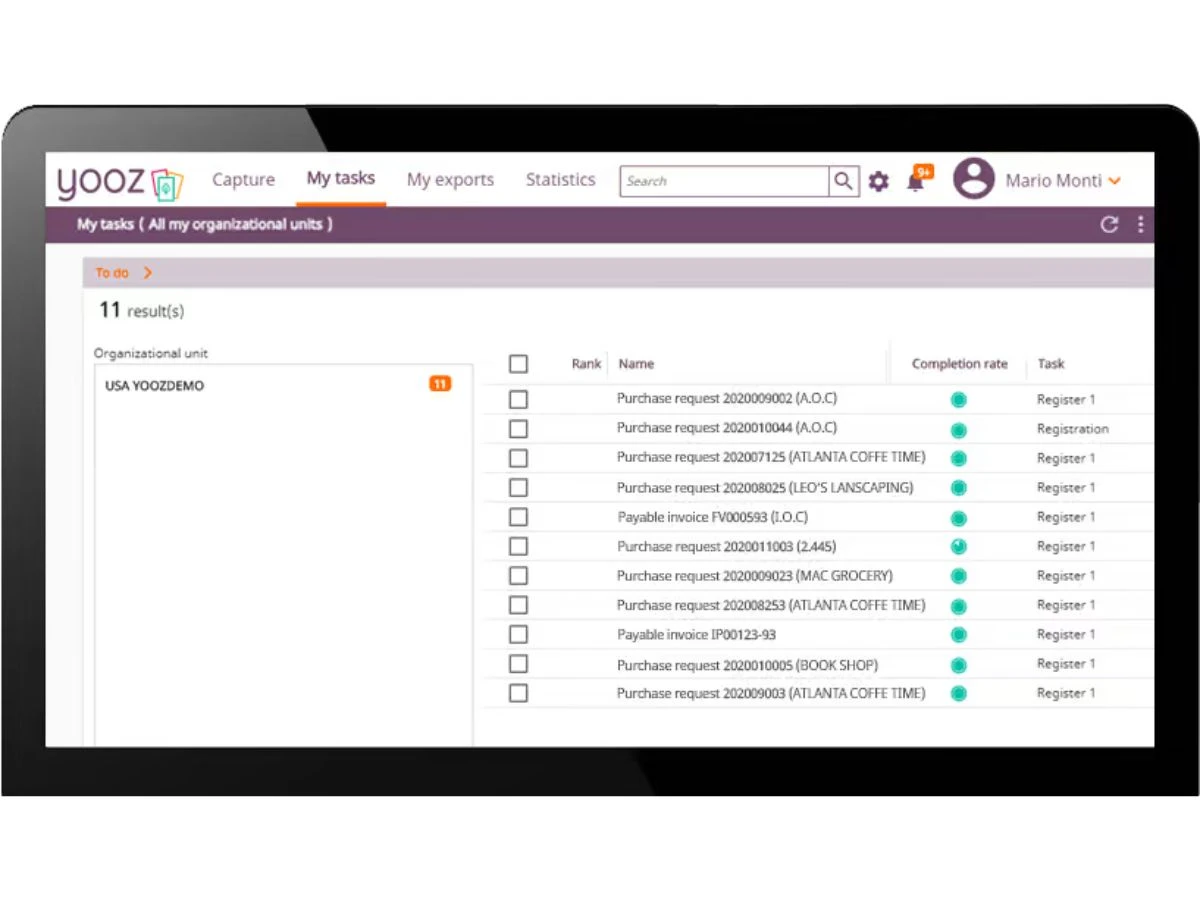This screenshot has width=1200, height=900.
Task: Click the search magnifier icon
Action: click(844, 181)
